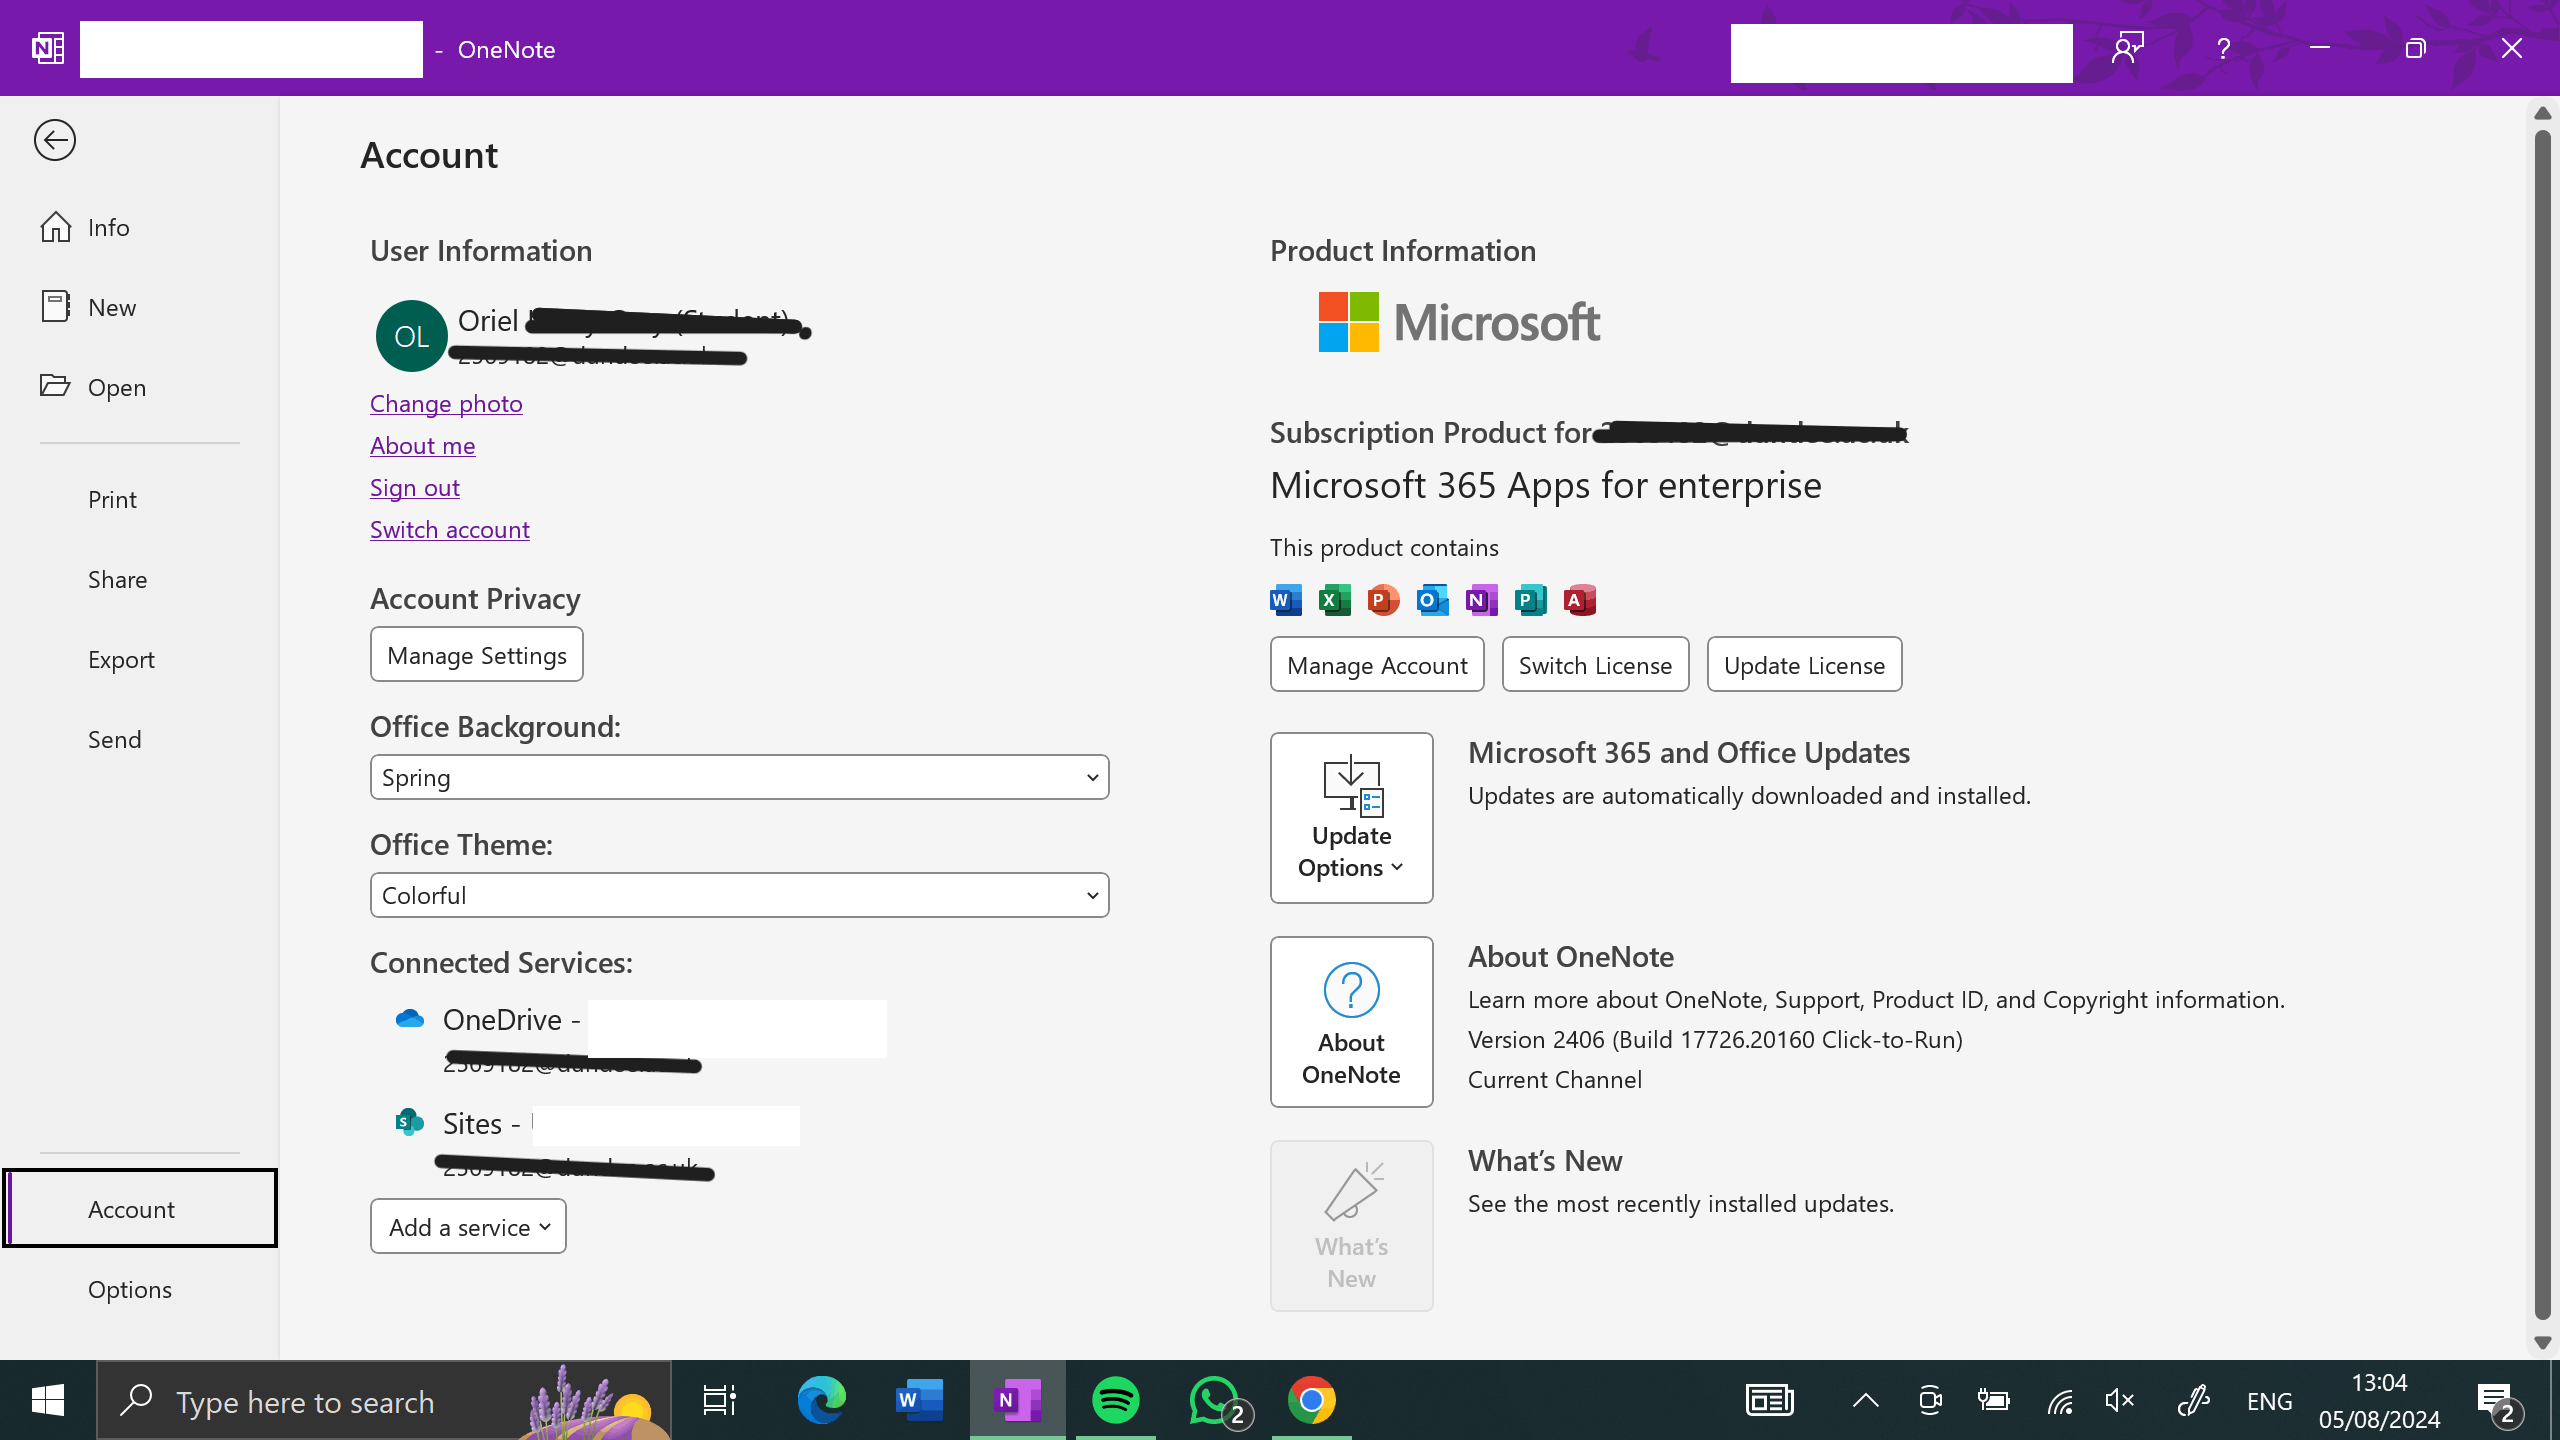Select Print in the backstage sidebar

pyautogui.click(x=139, y=499)
